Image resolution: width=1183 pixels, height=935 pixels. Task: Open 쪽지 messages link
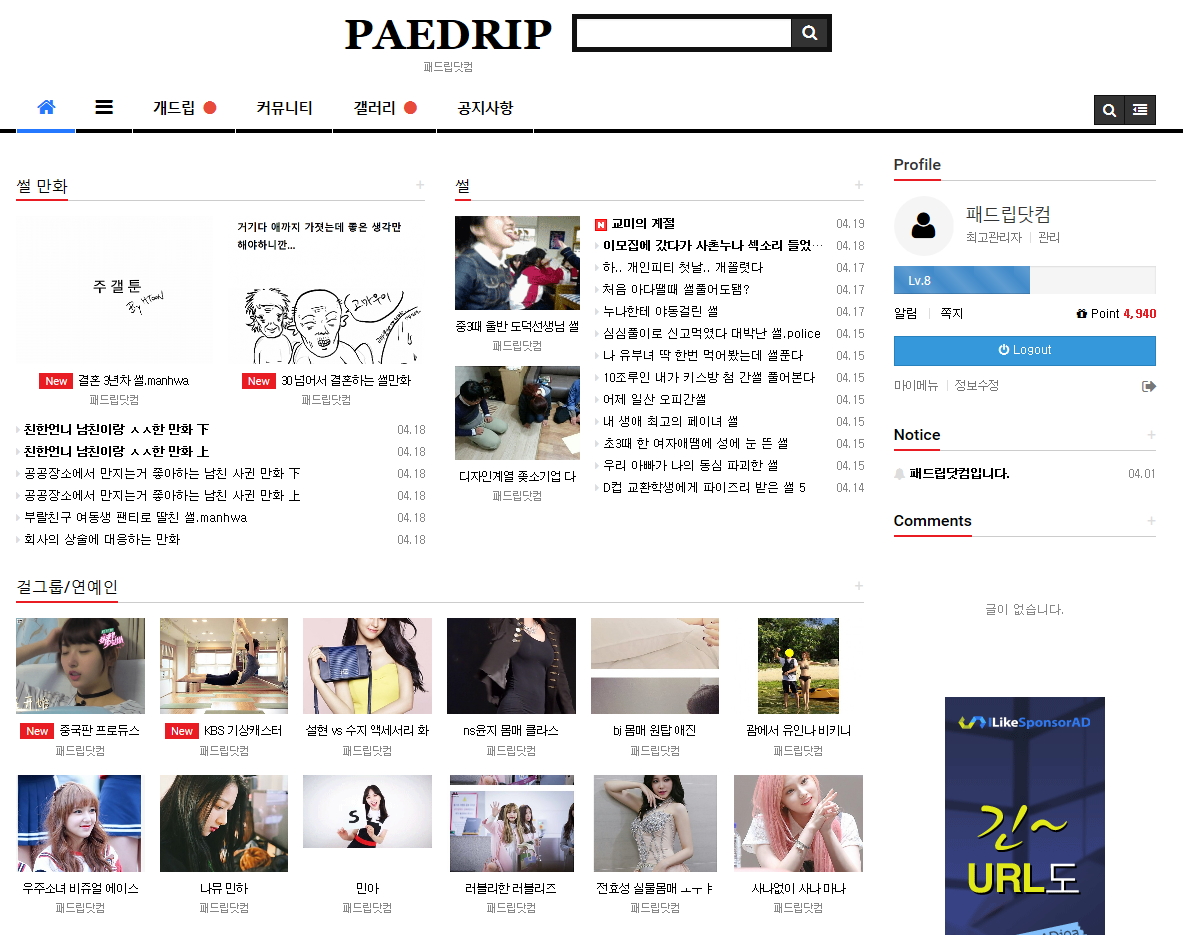point(951,313)
